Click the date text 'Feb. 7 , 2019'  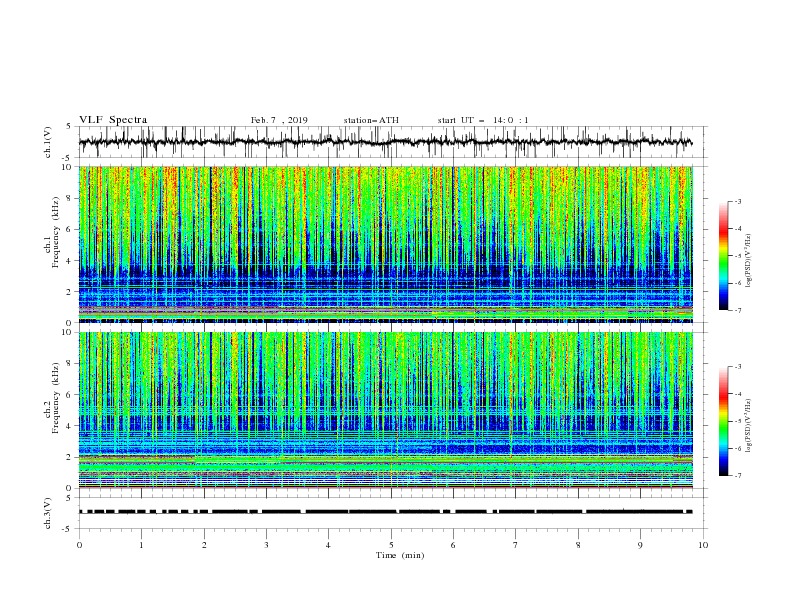[x=279, y=120]
